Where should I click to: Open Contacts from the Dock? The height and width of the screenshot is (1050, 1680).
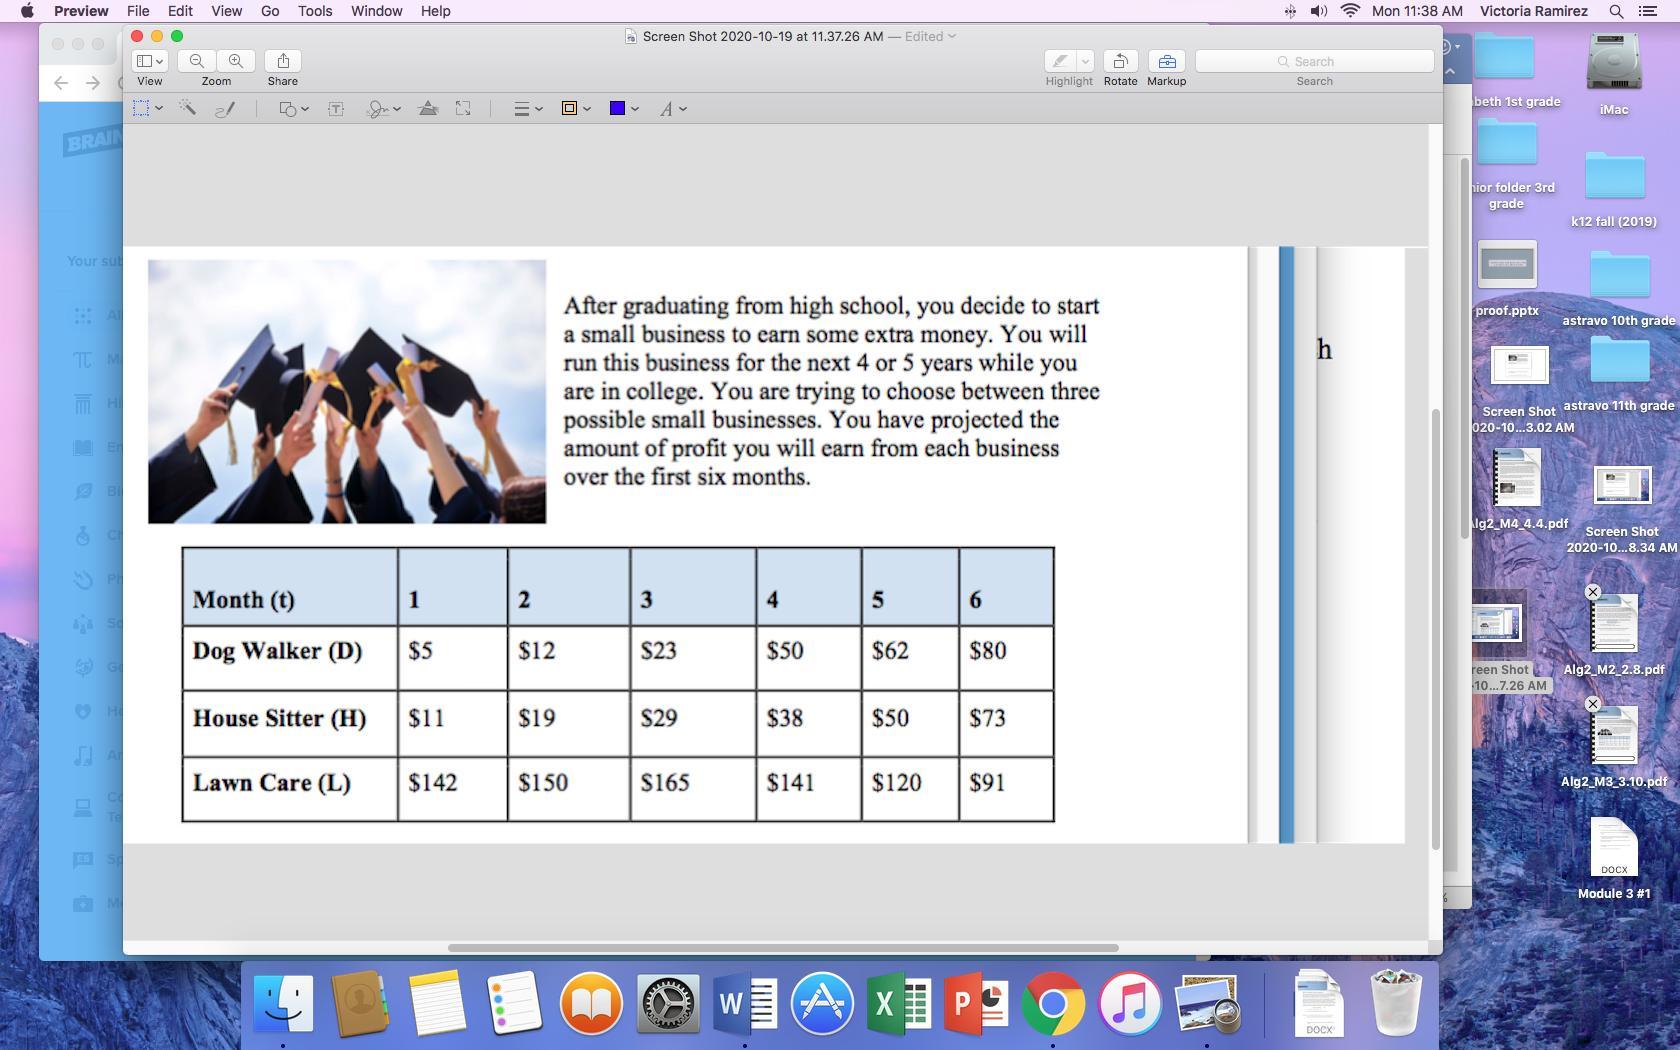[360, 1003]
